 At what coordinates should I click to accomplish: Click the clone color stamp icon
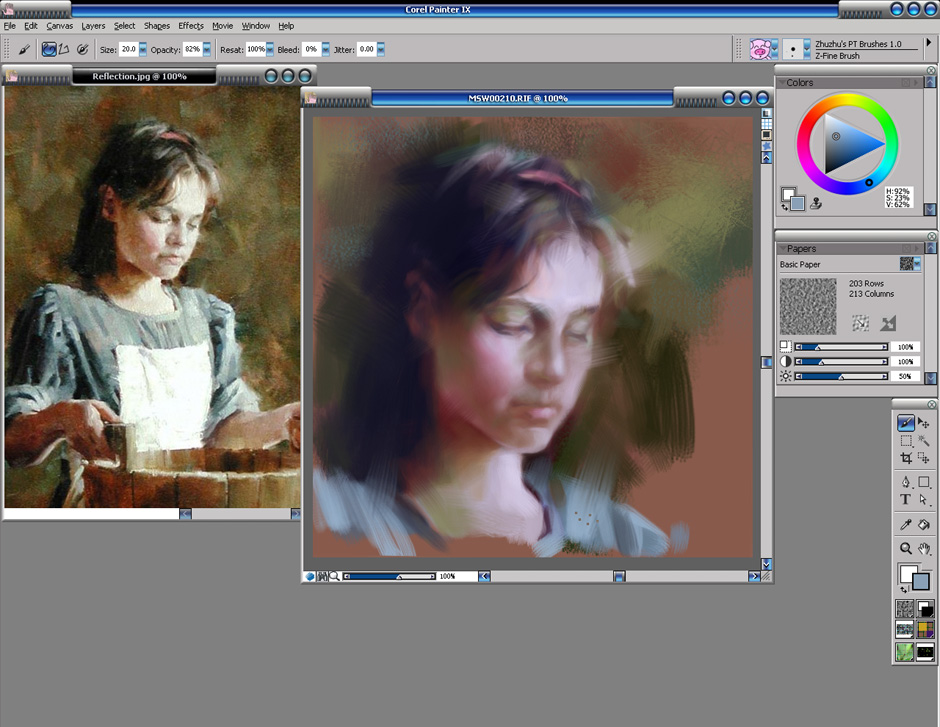coord(815,203)
